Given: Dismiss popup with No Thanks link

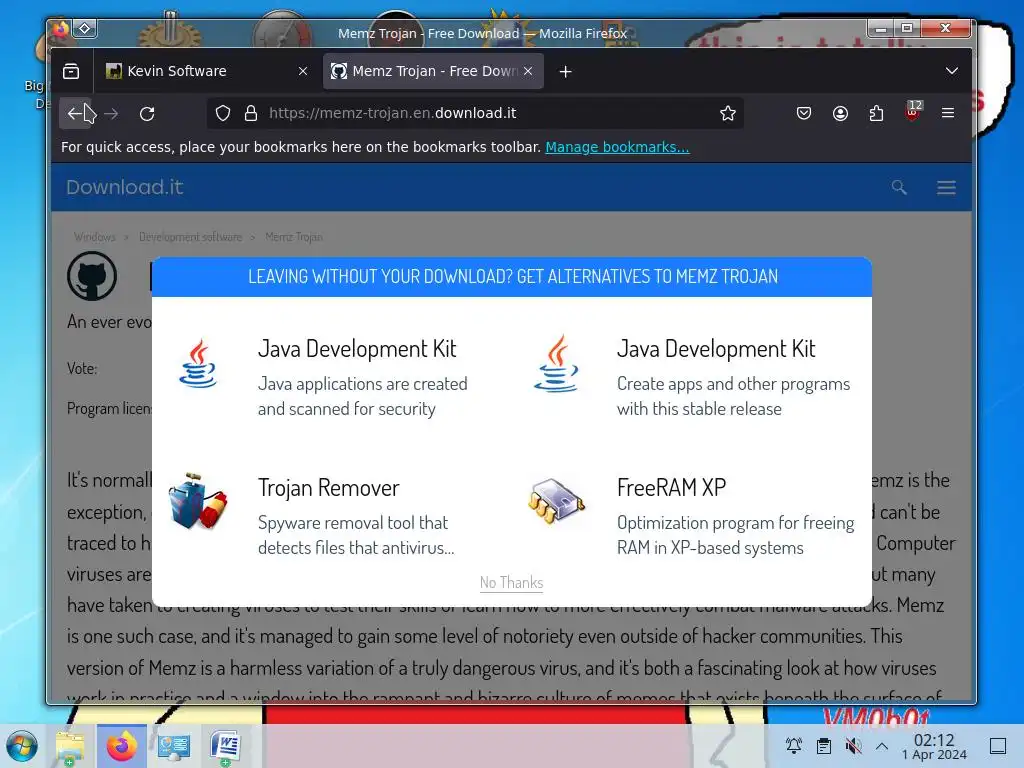Looking at the screenshot, I should tap(511, 583).
